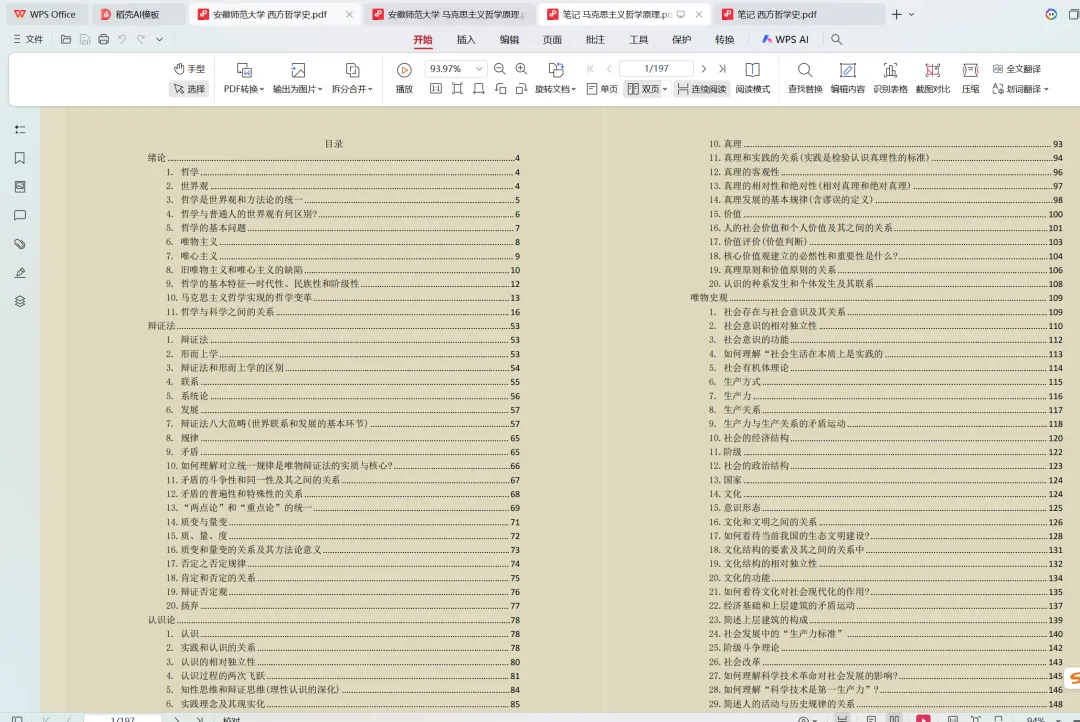Open the 编辑 ribbon tab
Screen dimensions: 1080x722
pos(509,40)
